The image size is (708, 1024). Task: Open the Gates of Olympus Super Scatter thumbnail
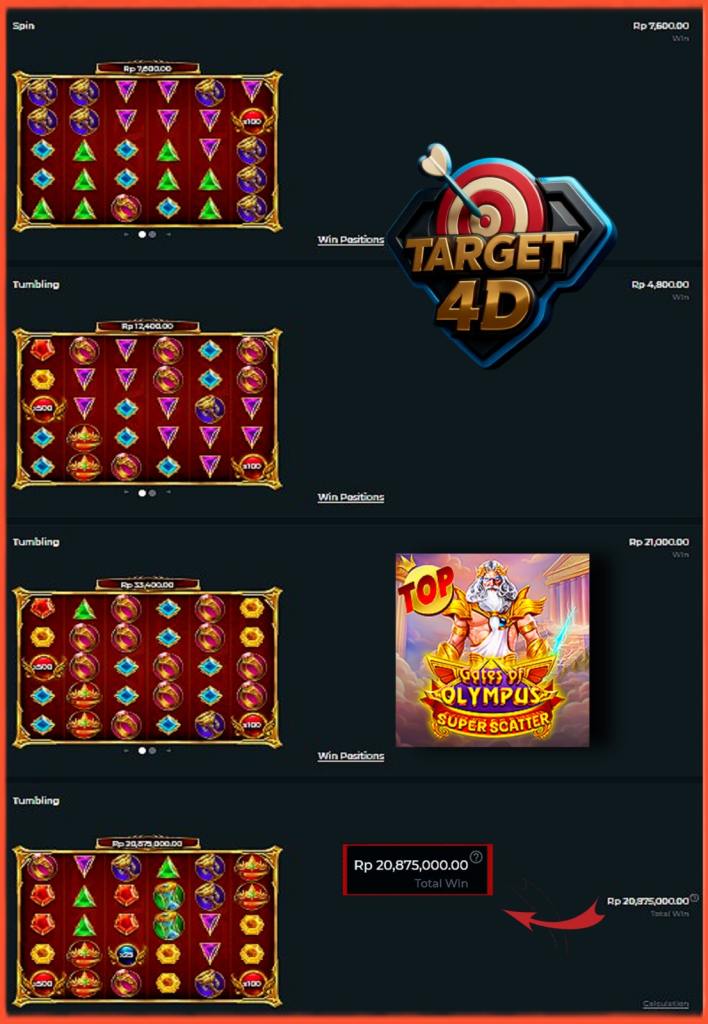point(492,650)
